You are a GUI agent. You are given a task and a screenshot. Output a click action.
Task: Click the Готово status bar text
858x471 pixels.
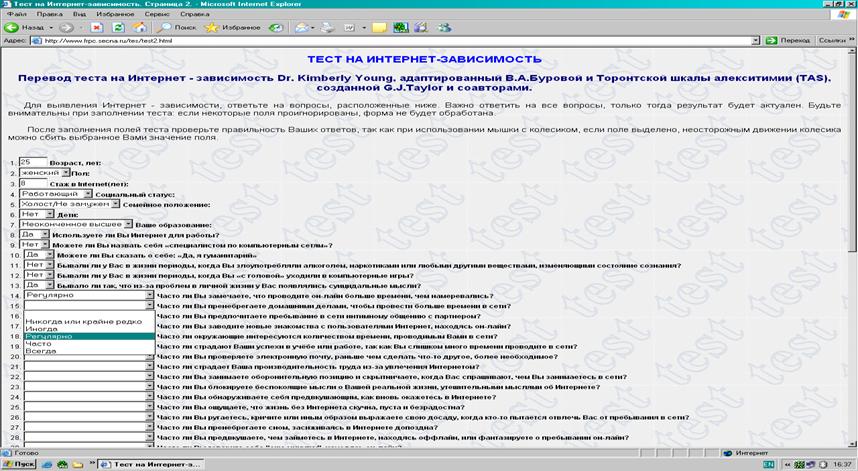coord(26,453)
